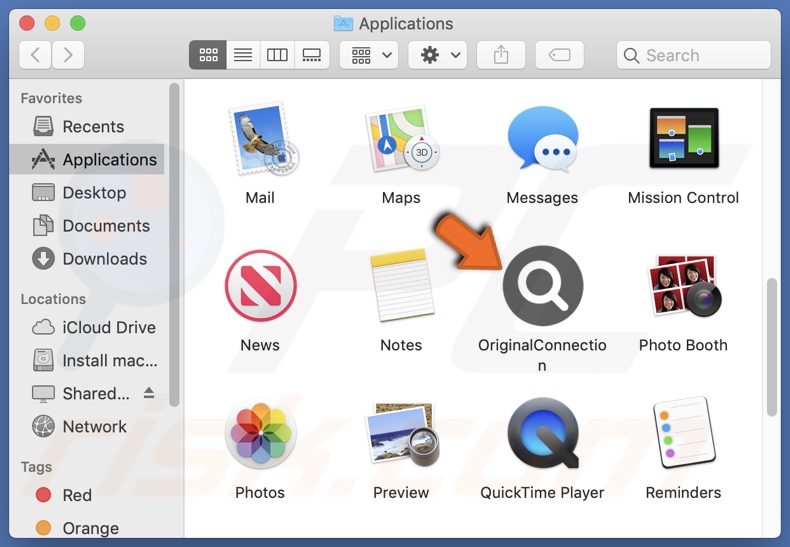Open the Preview application icon
Image resolution: width=790 pixels, height=547 pixels.
pyautogui.click(x=402, y=433)
